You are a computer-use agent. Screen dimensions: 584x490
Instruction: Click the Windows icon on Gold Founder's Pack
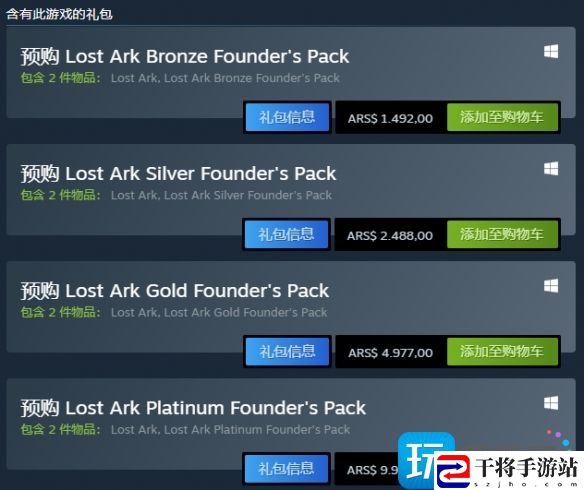(551, 286)
